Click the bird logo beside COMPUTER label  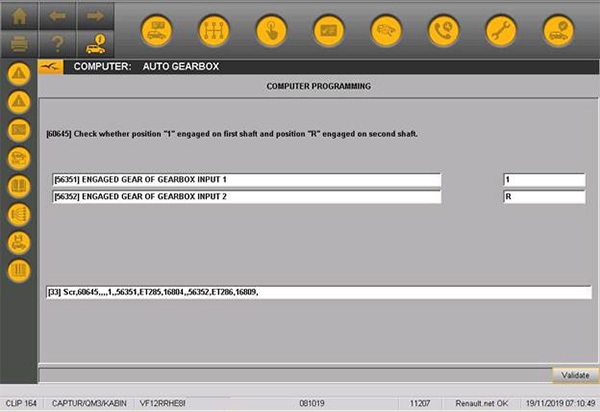coord(52,67)
